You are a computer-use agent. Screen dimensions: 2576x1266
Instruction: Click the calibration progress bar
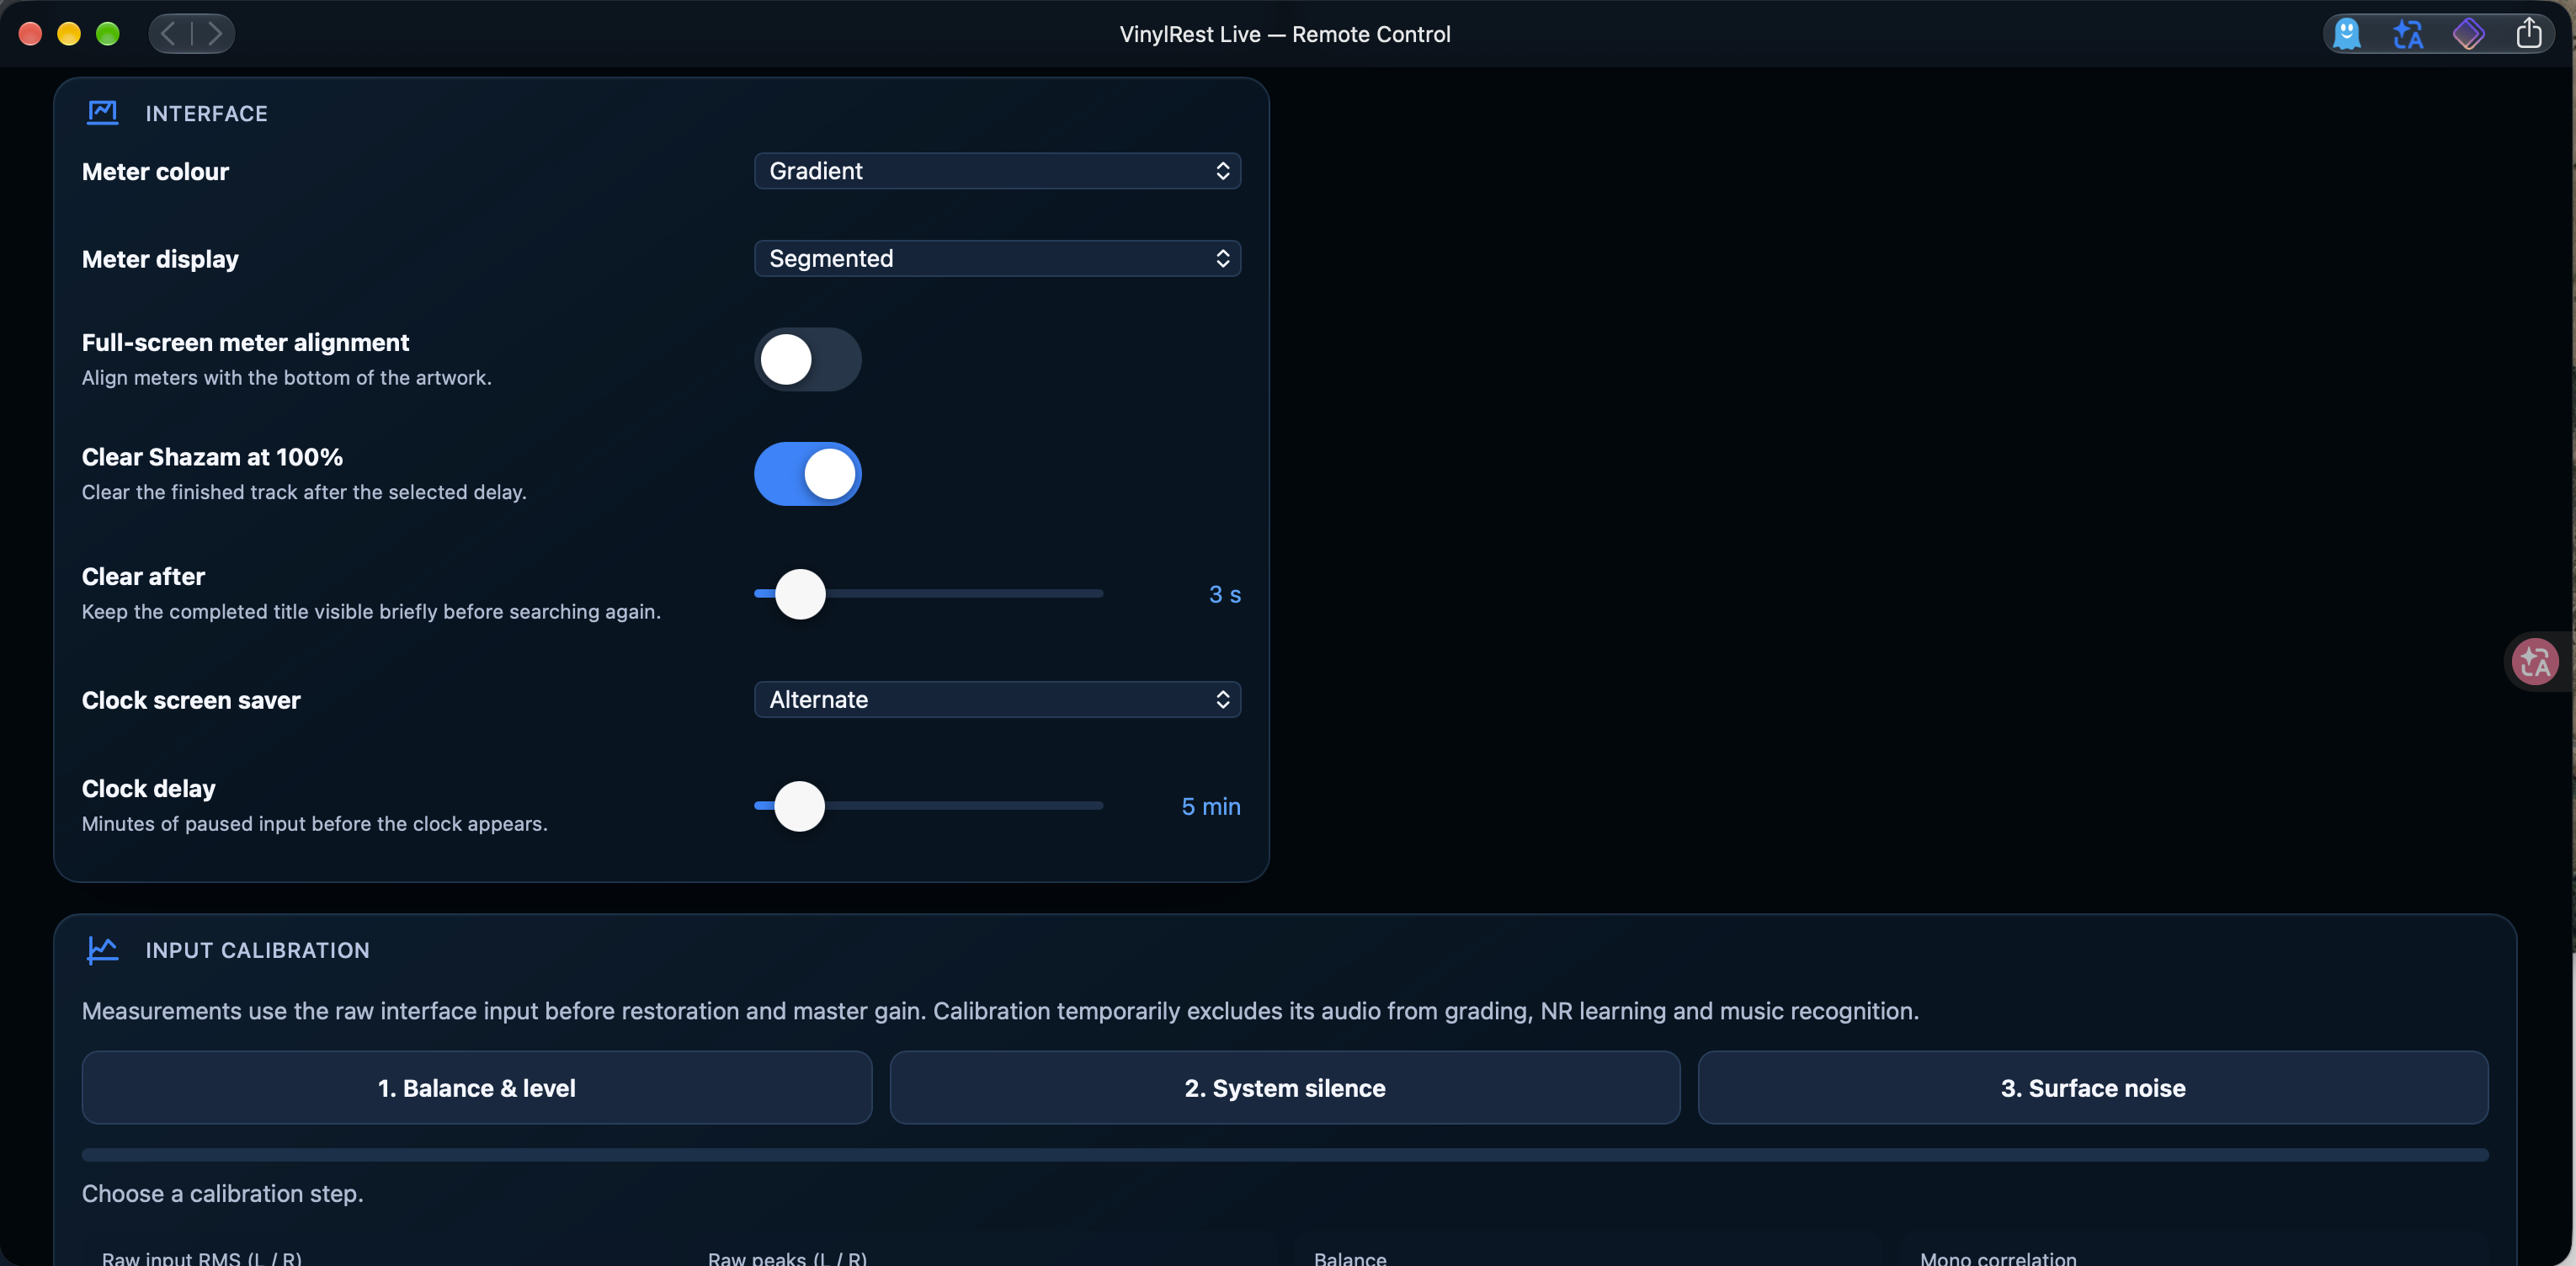point(1285,1155)
